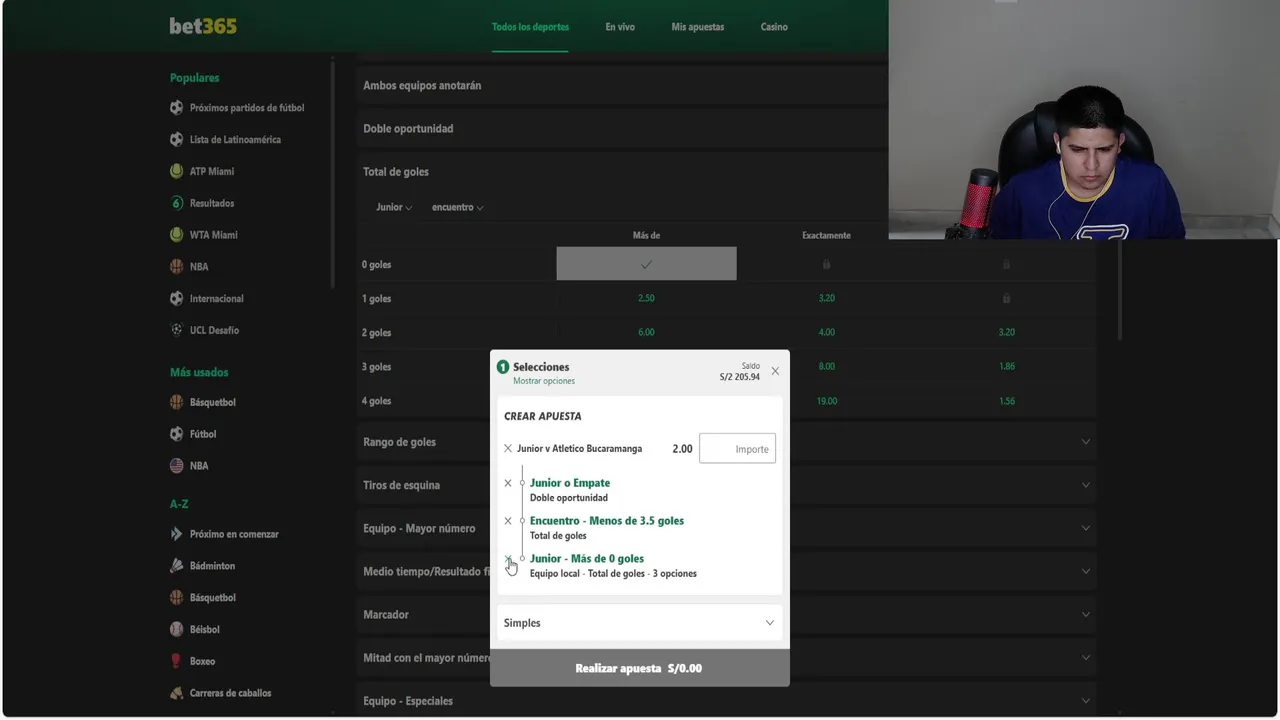The image size is (1280, 720).
Task: Click the basketball icon beside Básquetbol under Más usados
Action: click(177, 402)
